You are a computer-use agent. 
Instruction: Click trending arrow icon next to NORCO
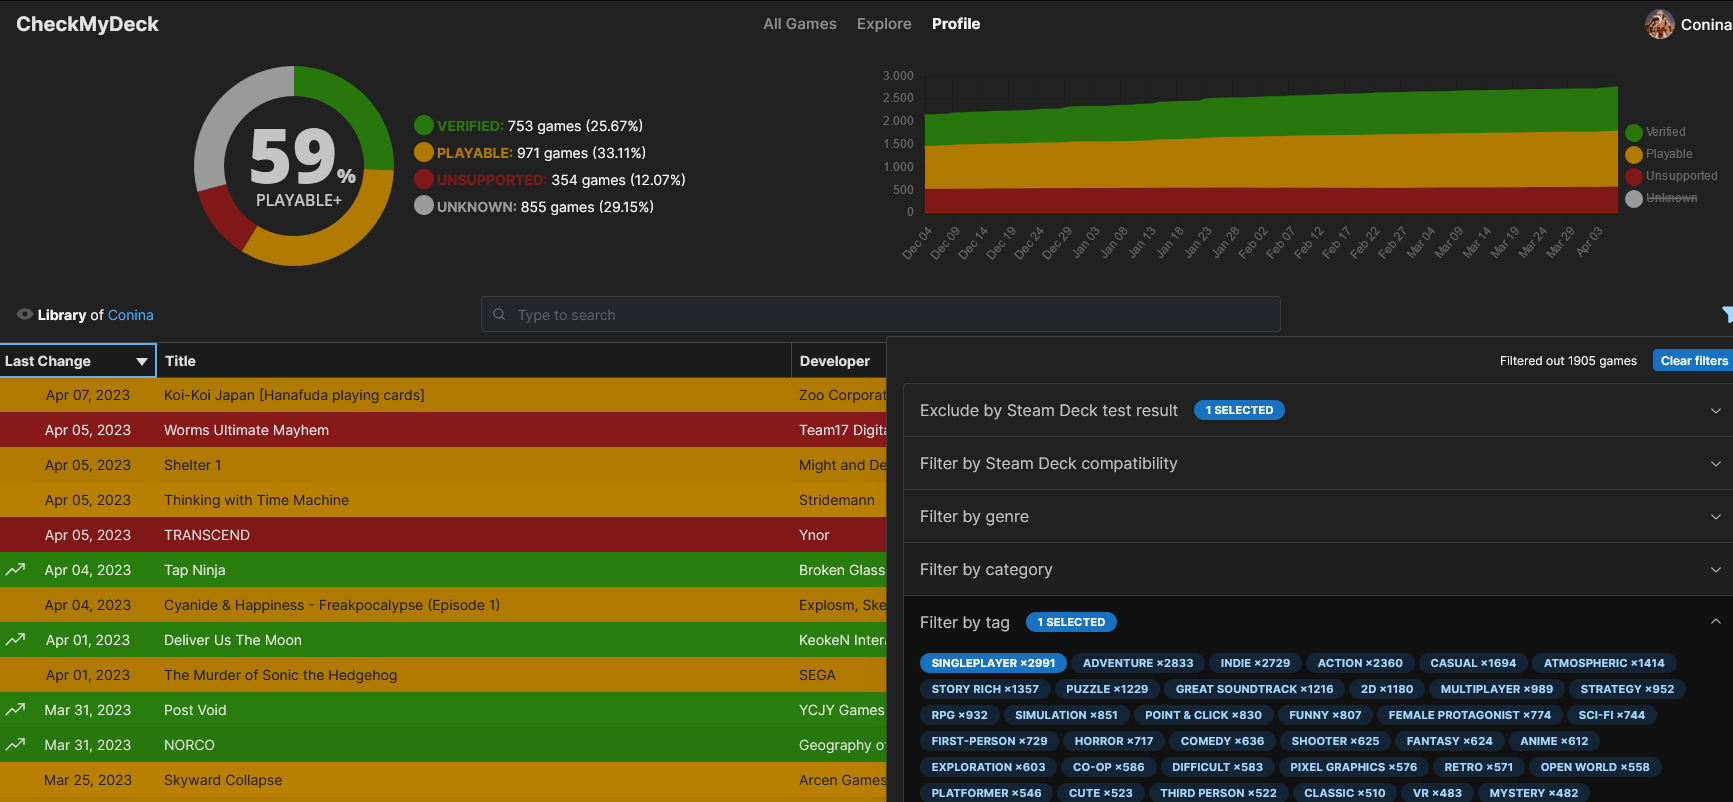point(15,745)
